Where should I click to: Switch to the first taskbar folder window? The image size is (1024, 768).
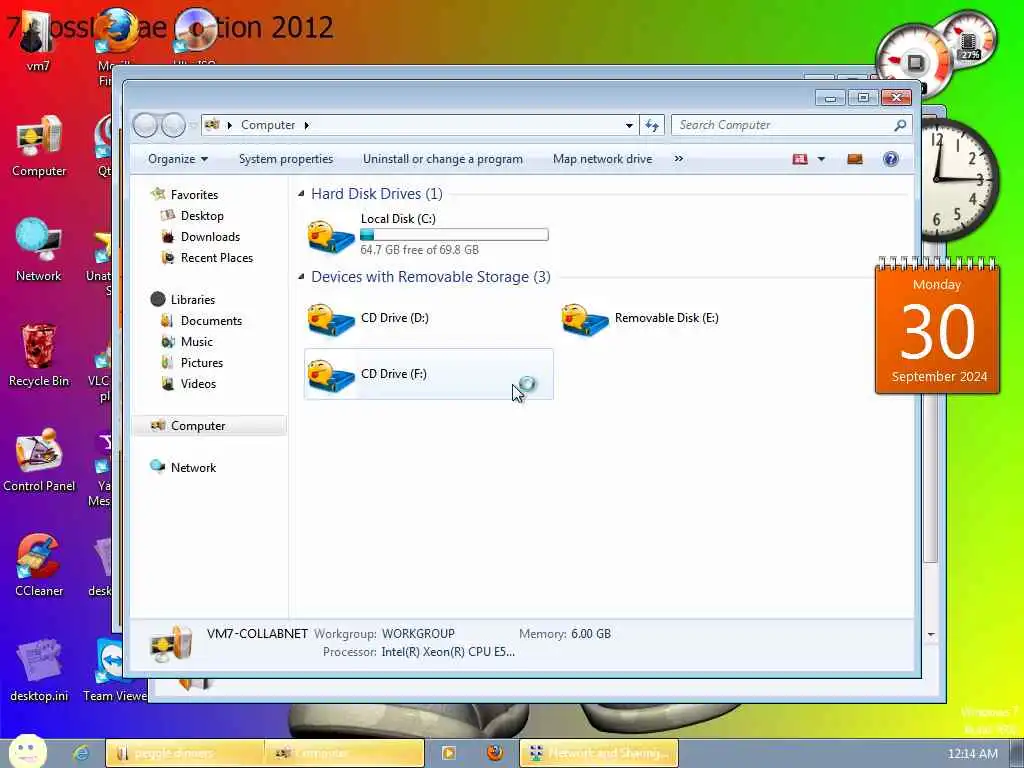tap(185, 753)
